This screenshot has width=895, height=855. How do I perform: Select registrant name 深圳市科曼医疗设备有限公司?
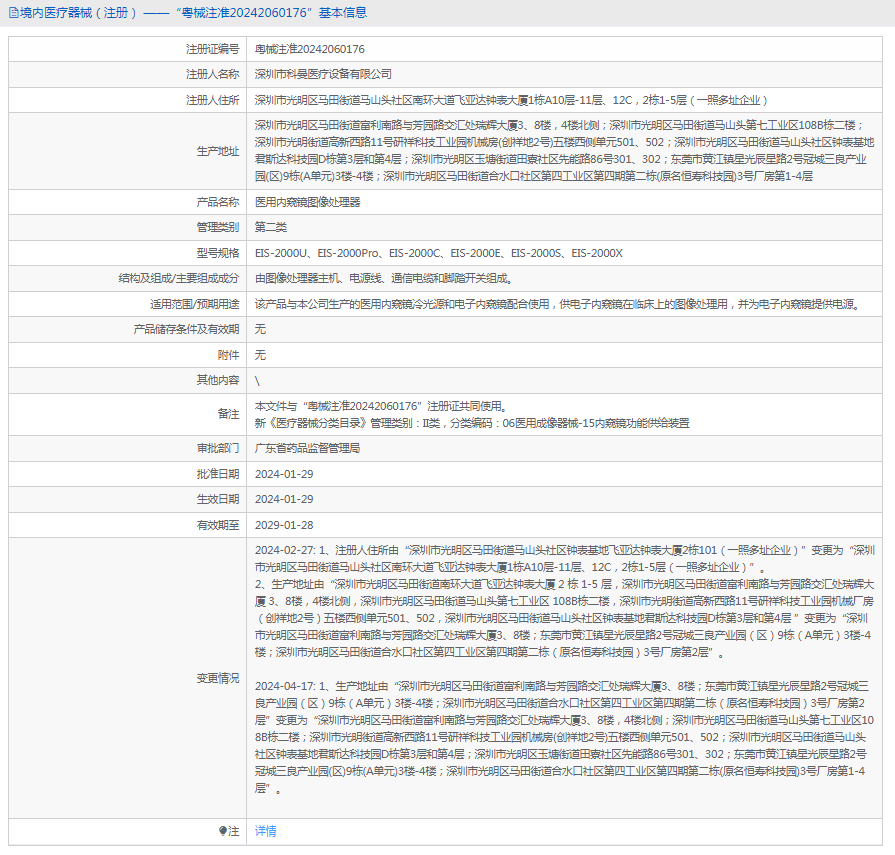323,74
